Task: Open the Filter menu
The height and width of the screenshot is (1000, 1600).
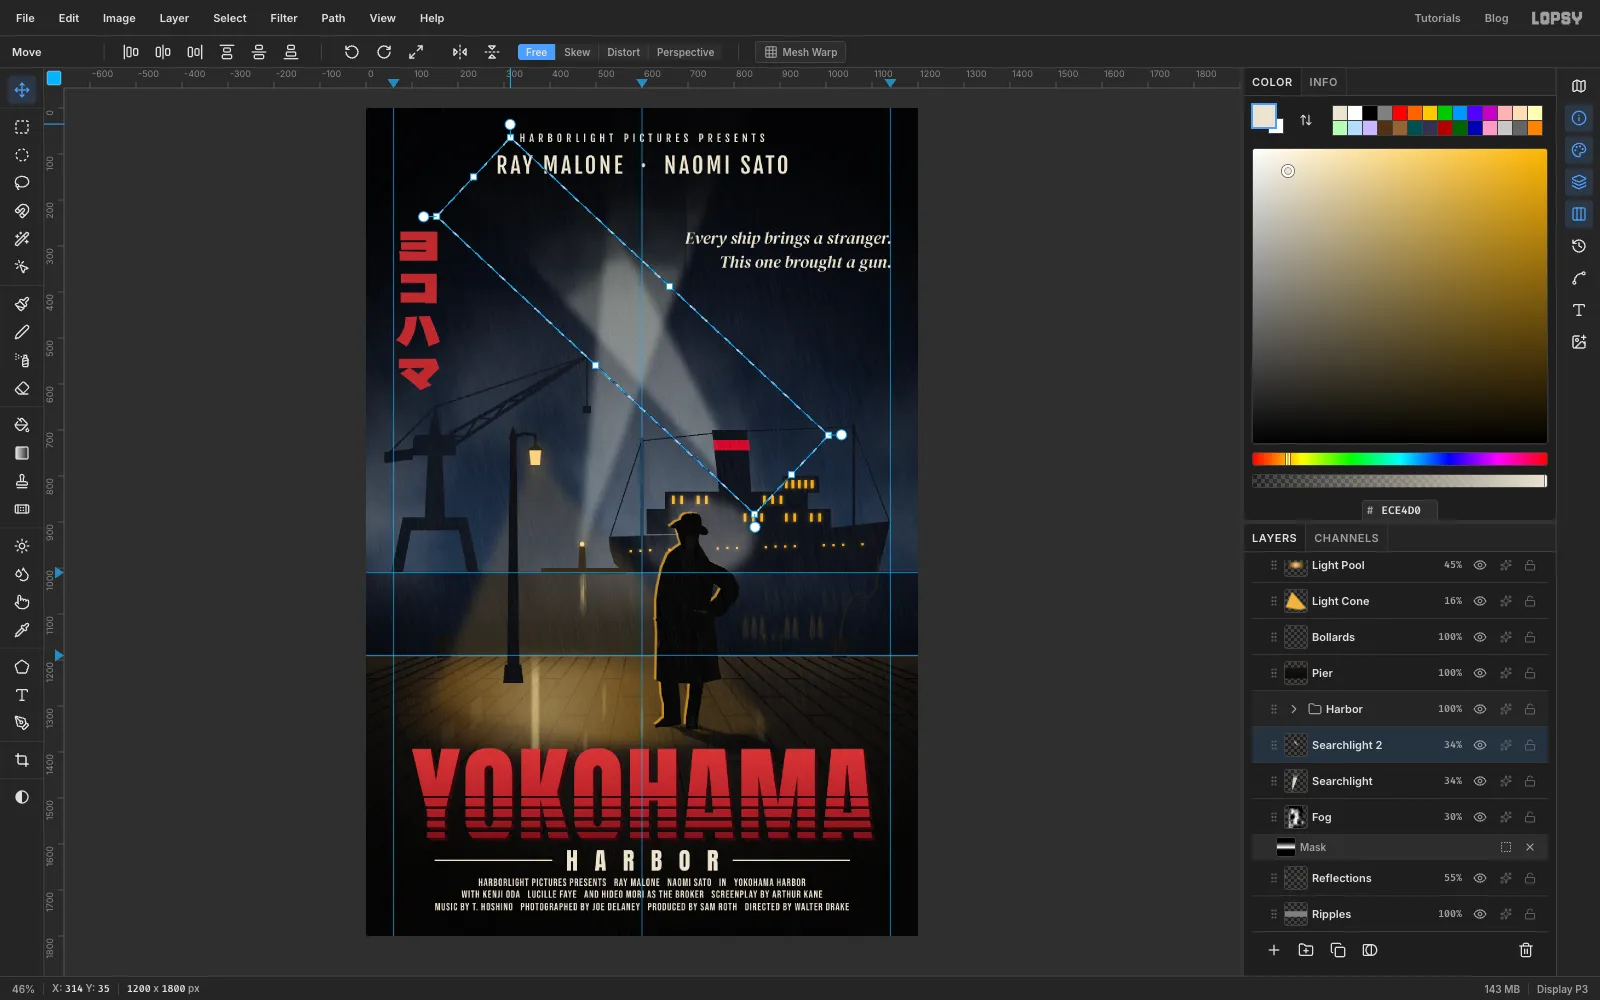Action: [x=284, y=18]
